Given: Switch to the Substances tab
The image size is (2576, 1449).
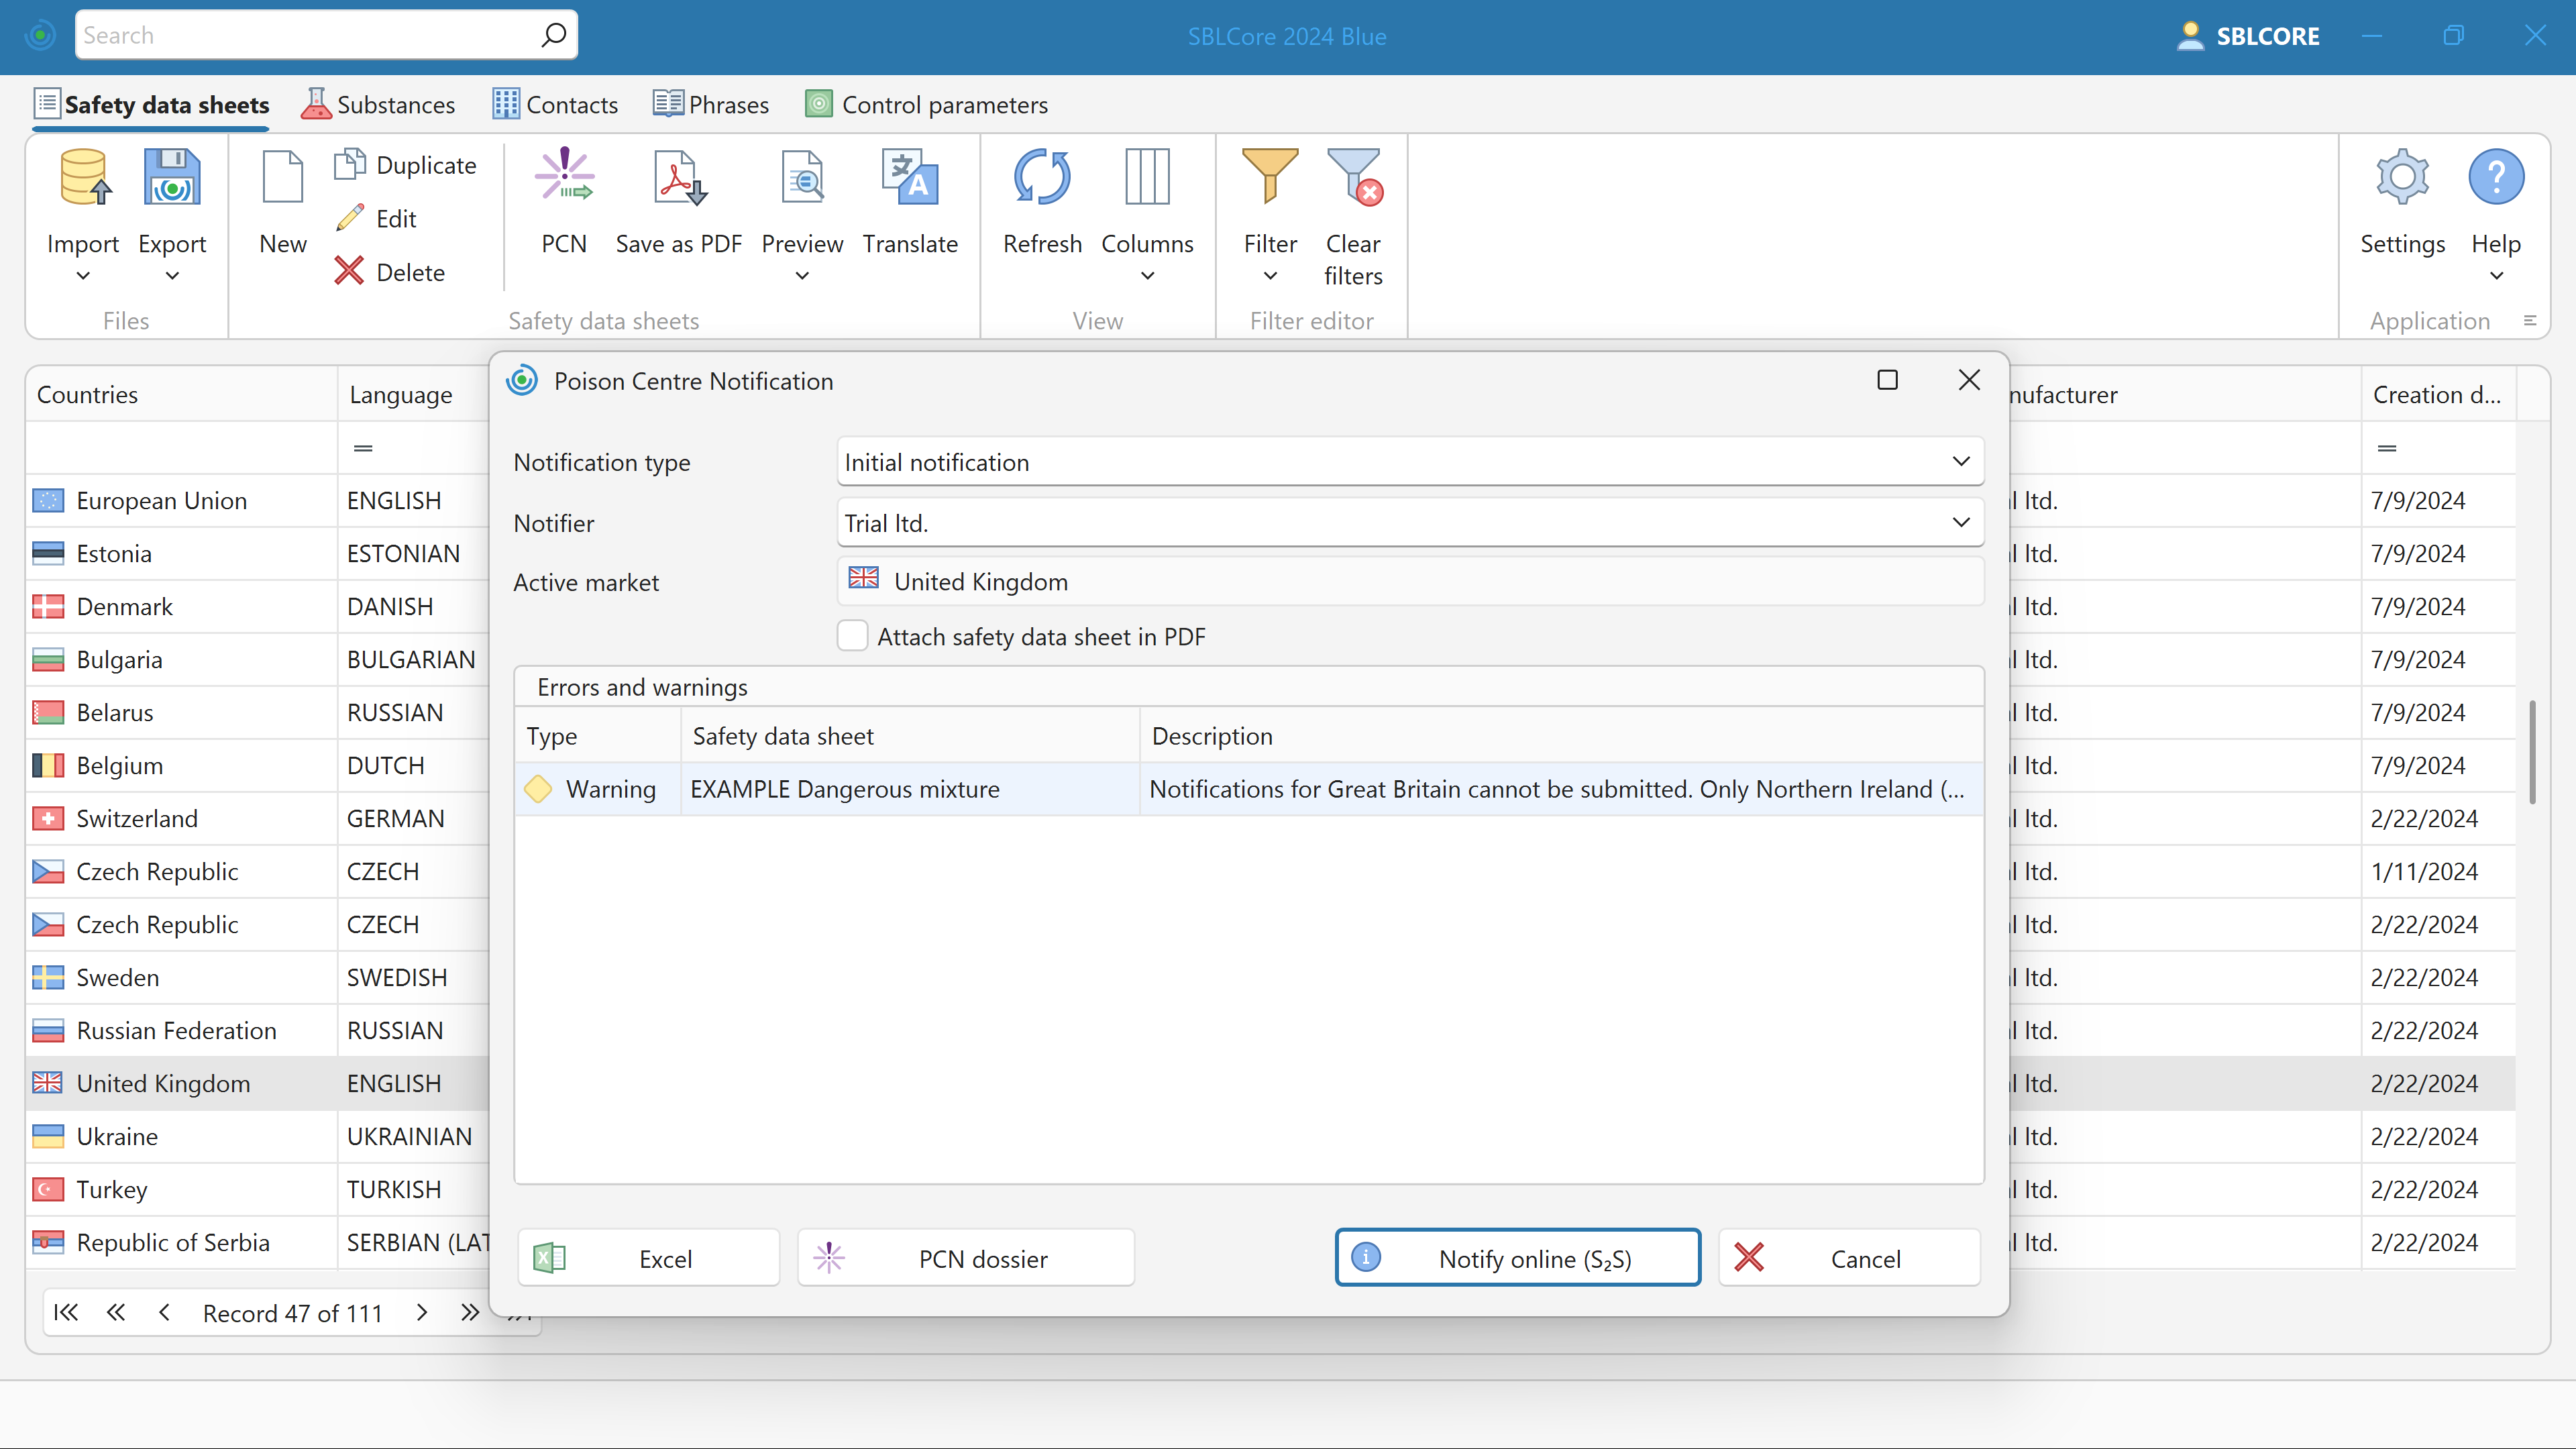Looking at the screenshot, I should (x=378, y=103).
